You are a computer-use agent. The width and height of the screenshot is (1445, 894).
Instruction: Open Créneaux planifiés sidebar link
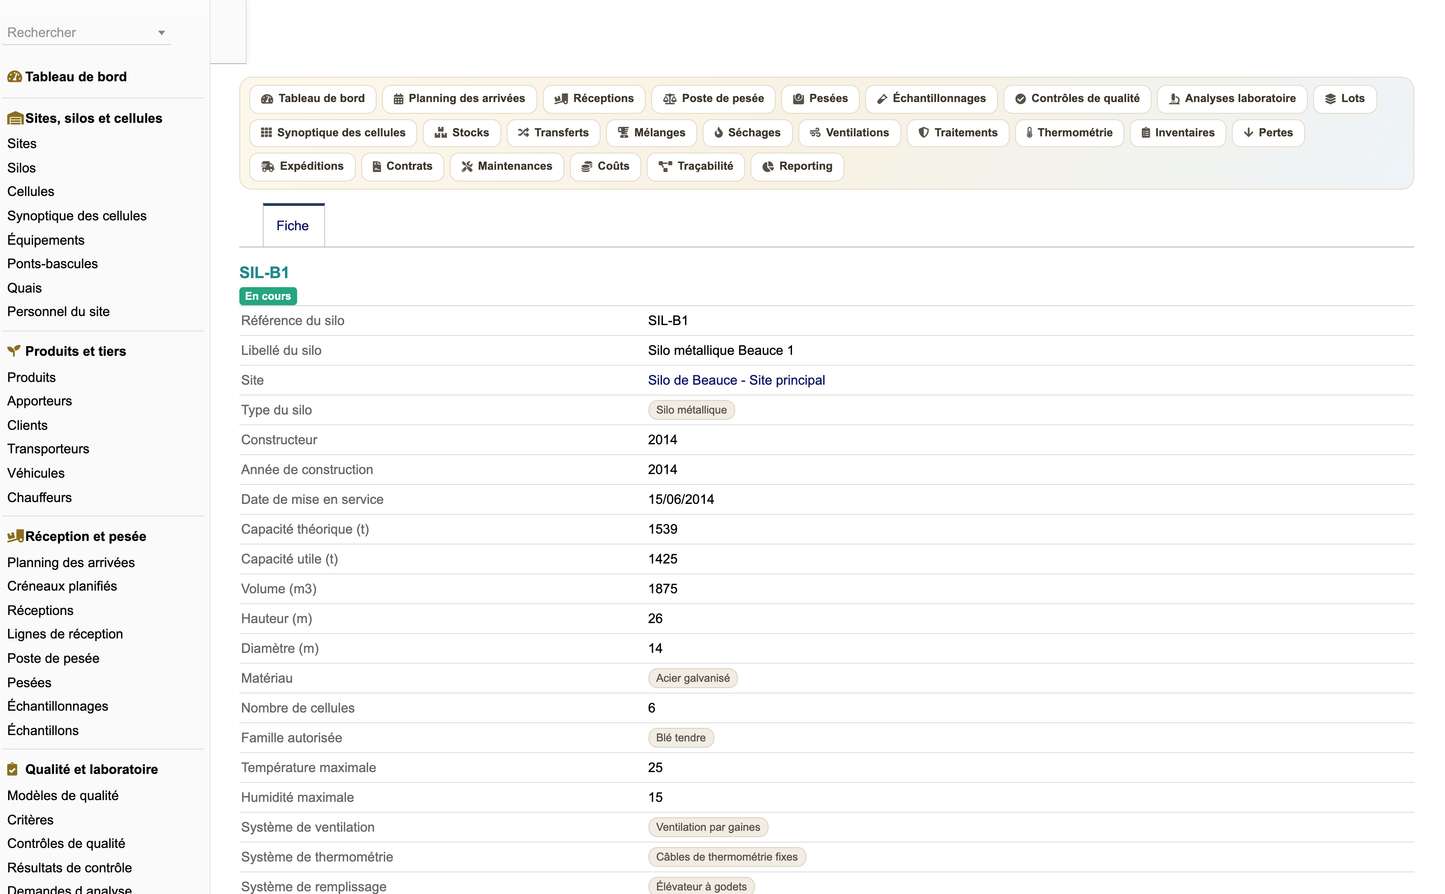(x=62, y=586)
